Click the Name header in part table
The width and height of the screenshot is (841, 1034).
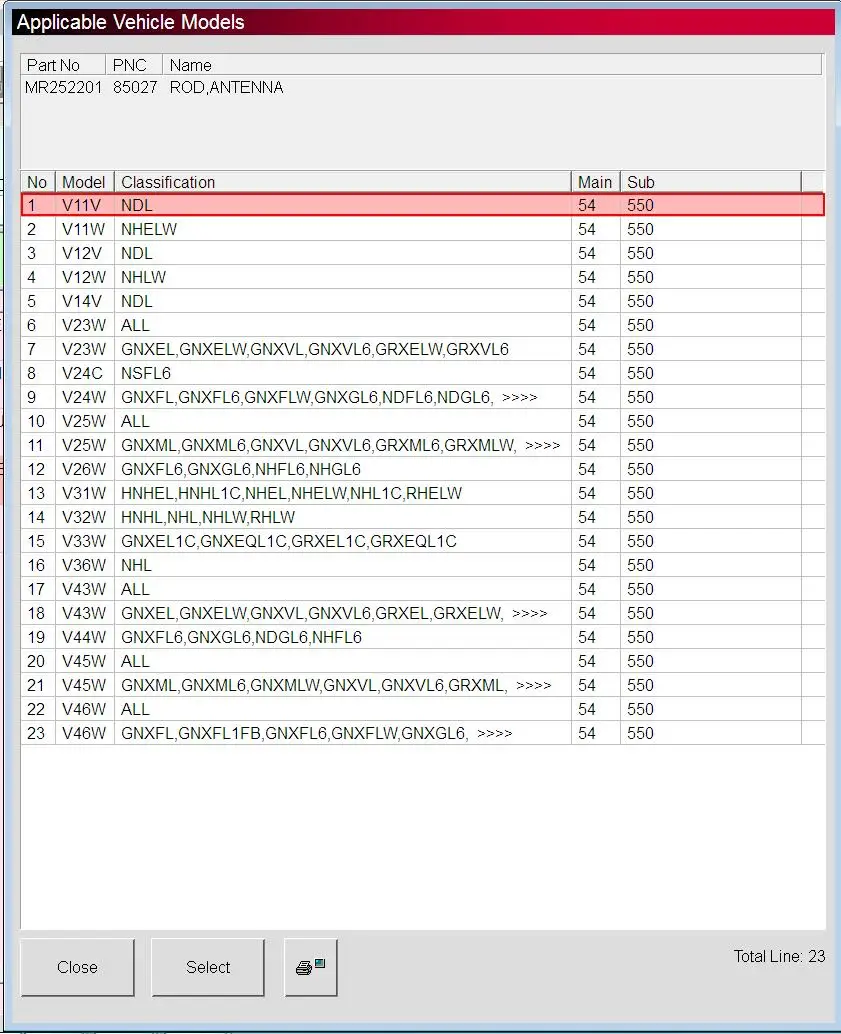(x=492, y=65)
